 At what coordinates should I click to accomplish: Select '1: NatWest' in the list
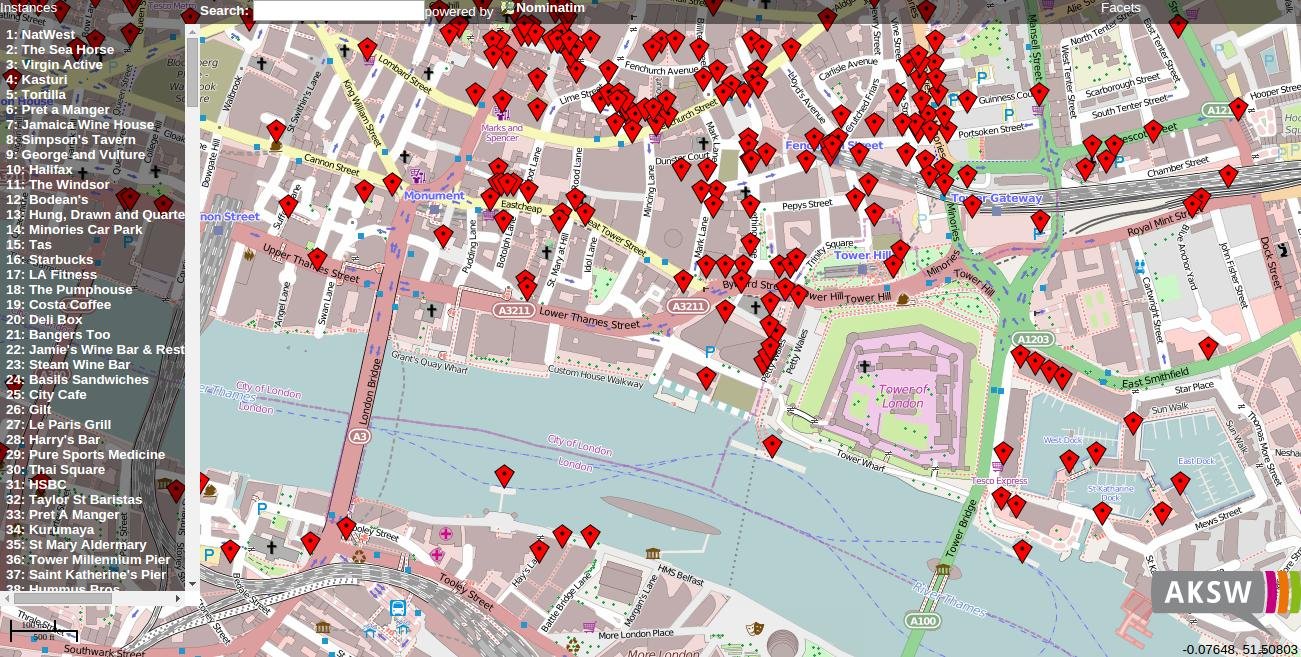(x=40, y=34)
